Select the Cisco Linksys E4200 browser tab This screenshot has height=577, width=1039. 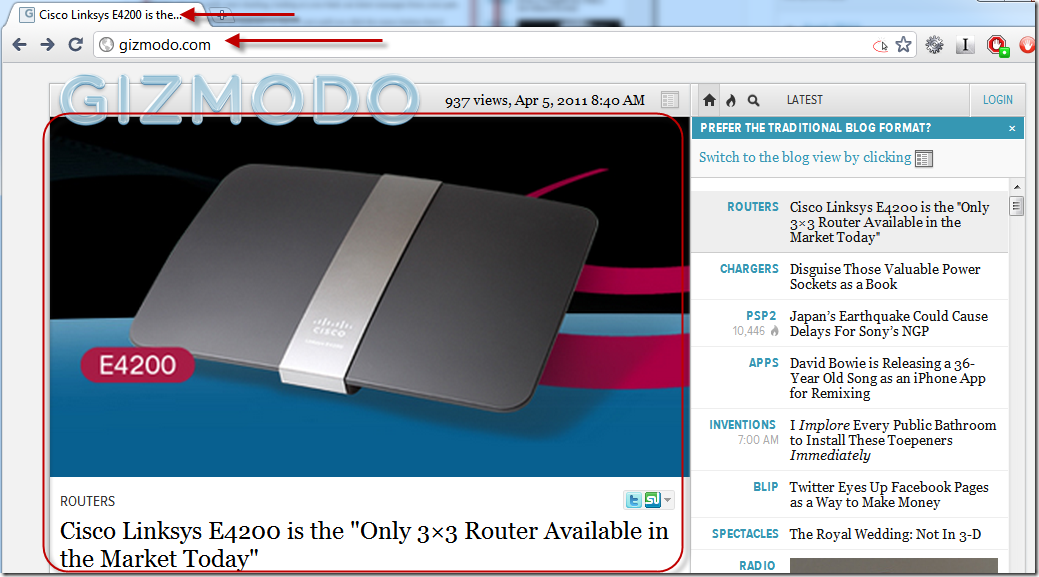tap(109, 15)
